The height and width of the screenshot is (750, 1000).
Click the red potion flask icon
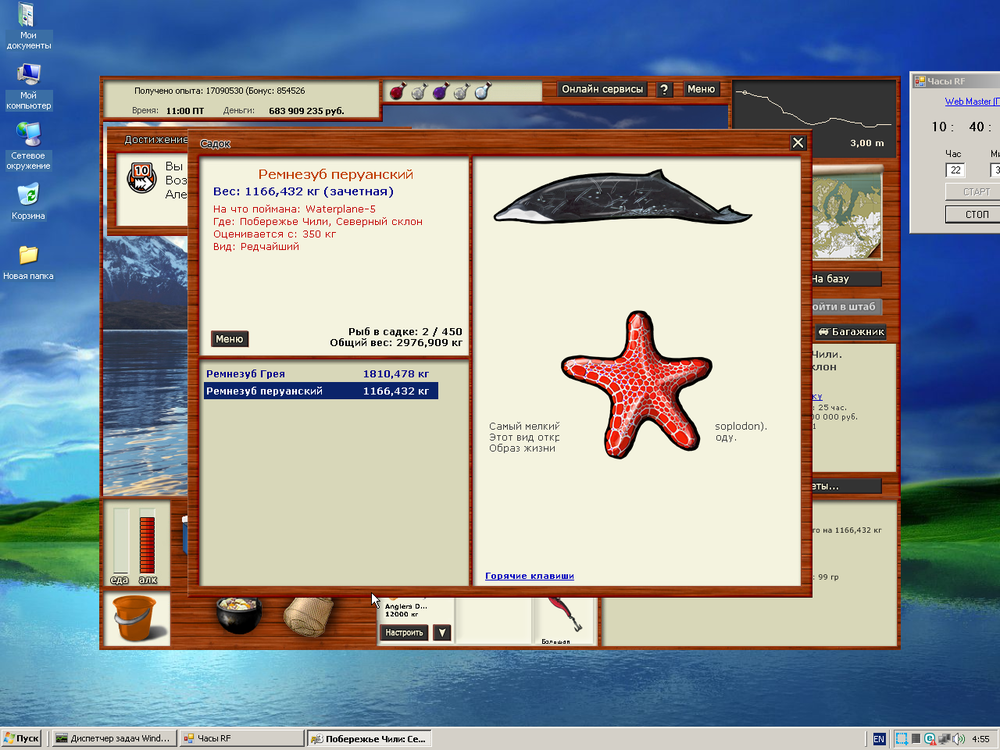click(x=397, y=92)
